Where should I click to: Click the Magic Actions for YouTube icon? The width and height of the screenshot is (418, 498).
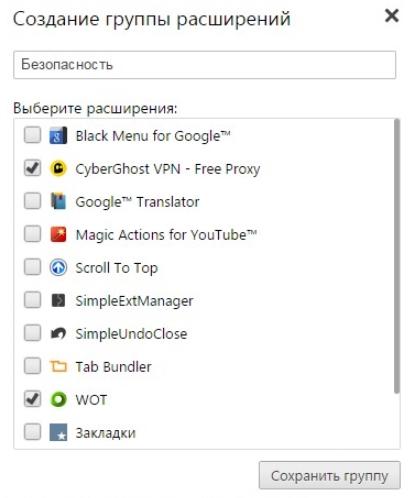(58, 234)
